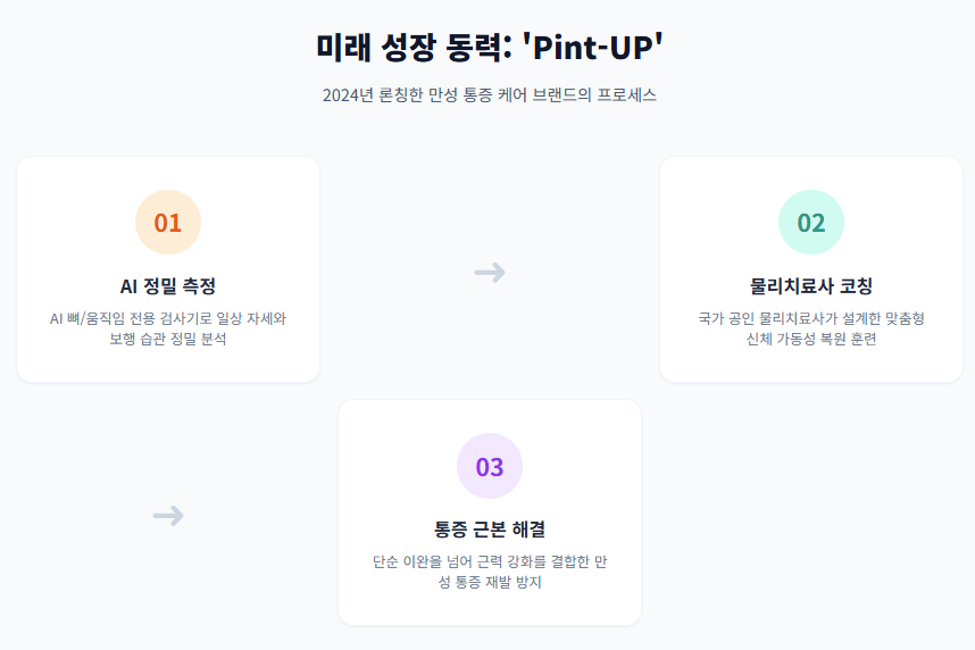
Task: Click the arrow left of step 03
Action: pos(168,515)
